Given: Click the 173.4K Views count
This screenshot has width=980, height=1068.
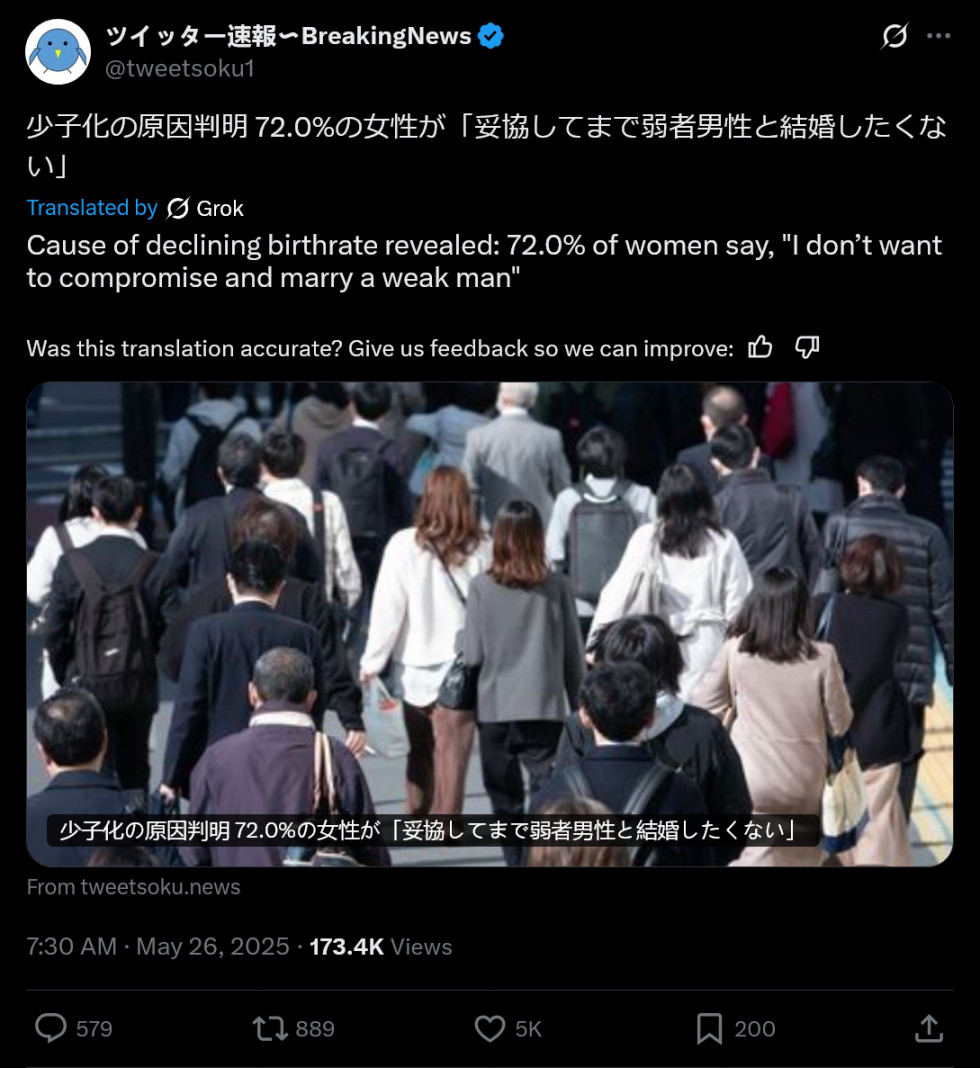Looking at the screenshot, I should (x=381, y=947).
